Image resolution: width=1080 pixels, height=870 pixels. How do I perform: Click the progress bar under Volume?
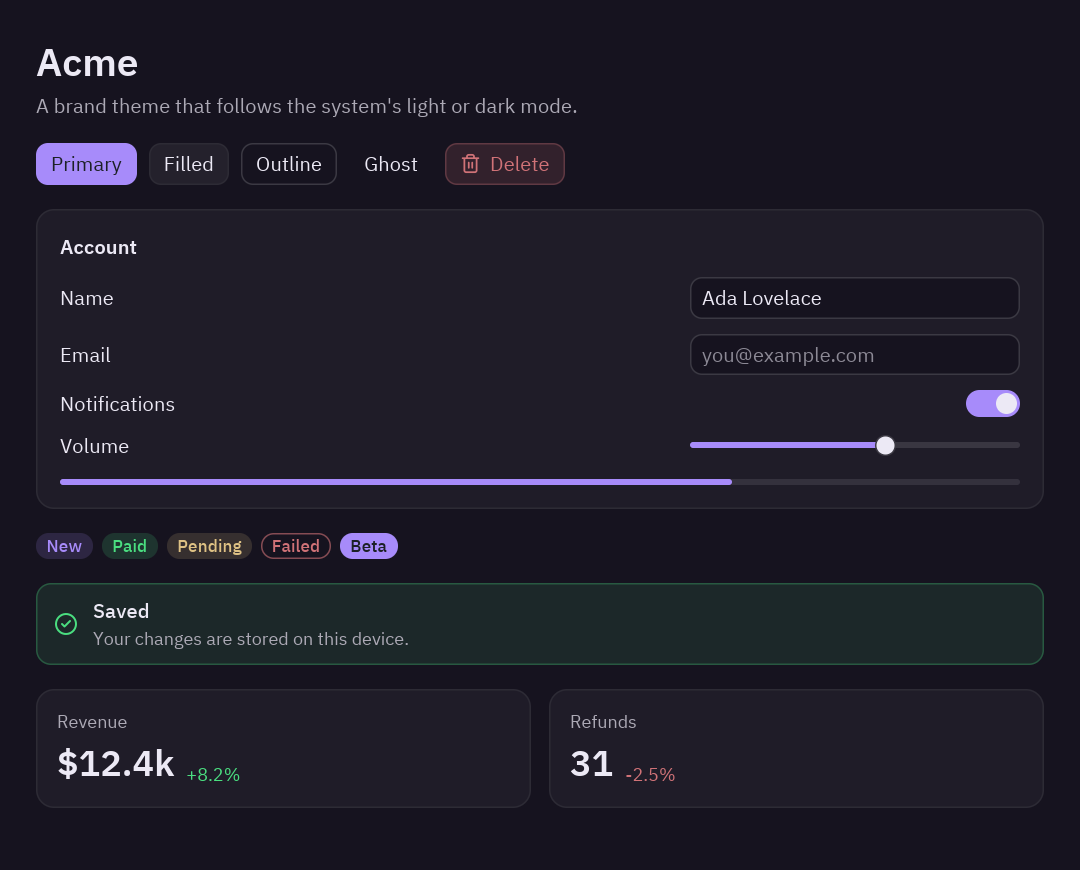tap(540, 482)
